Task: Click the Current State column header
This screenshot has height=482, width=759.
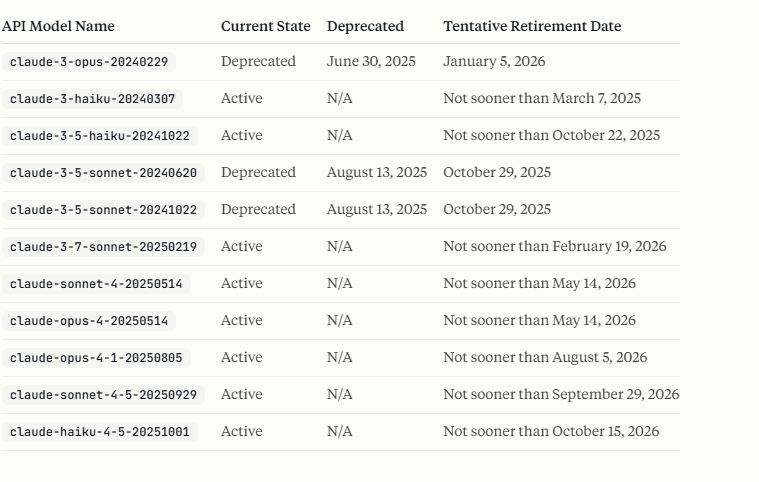Action: (x=265, y=26)
